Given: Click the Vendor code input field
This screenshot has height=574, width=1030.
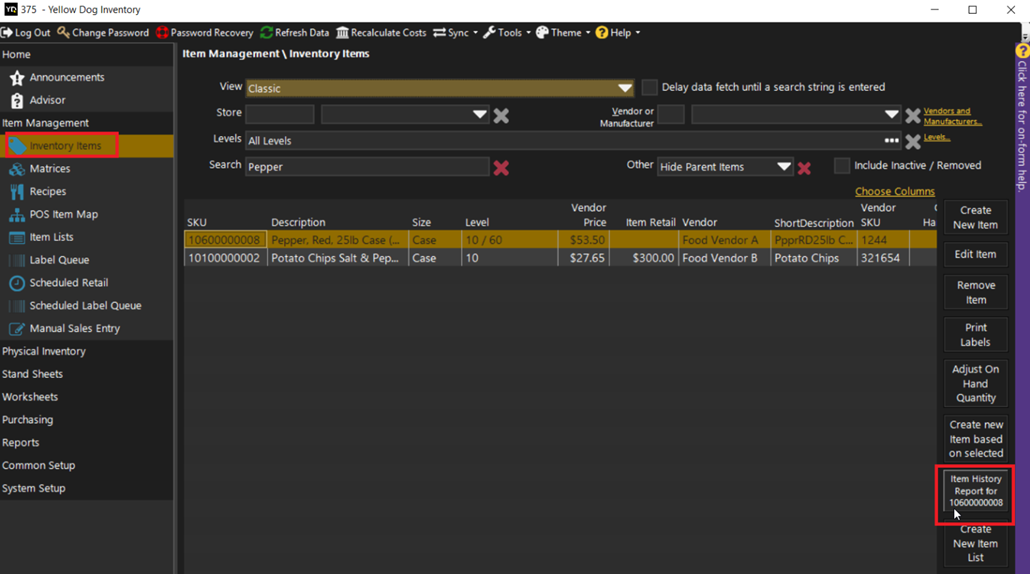Looking at the screenshot, I should click(x=671, y=114).
